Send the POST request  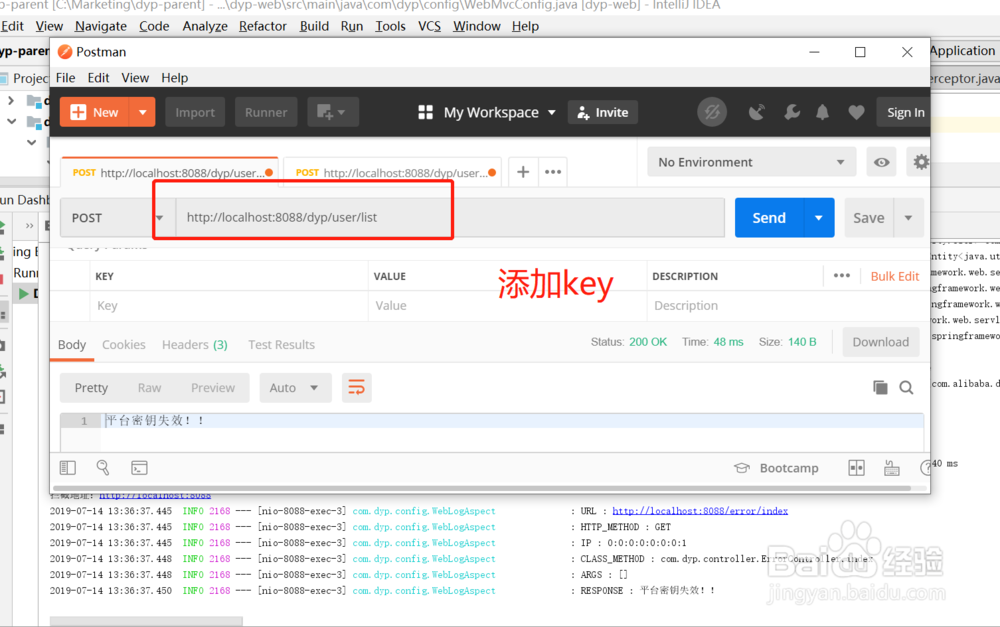point(769,218)
